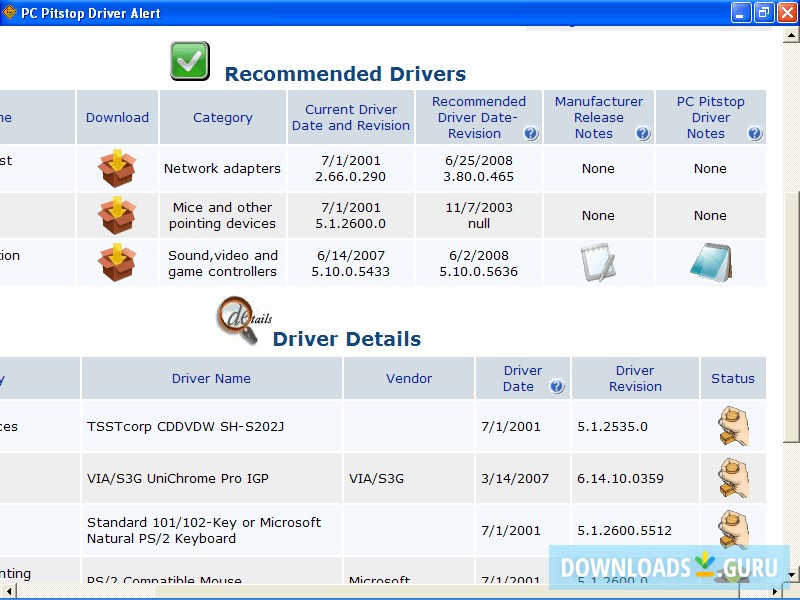The height and width of the screenshot is (600, 800).
Task: Download the Network adapters driver update
Action: pos(117,168)
